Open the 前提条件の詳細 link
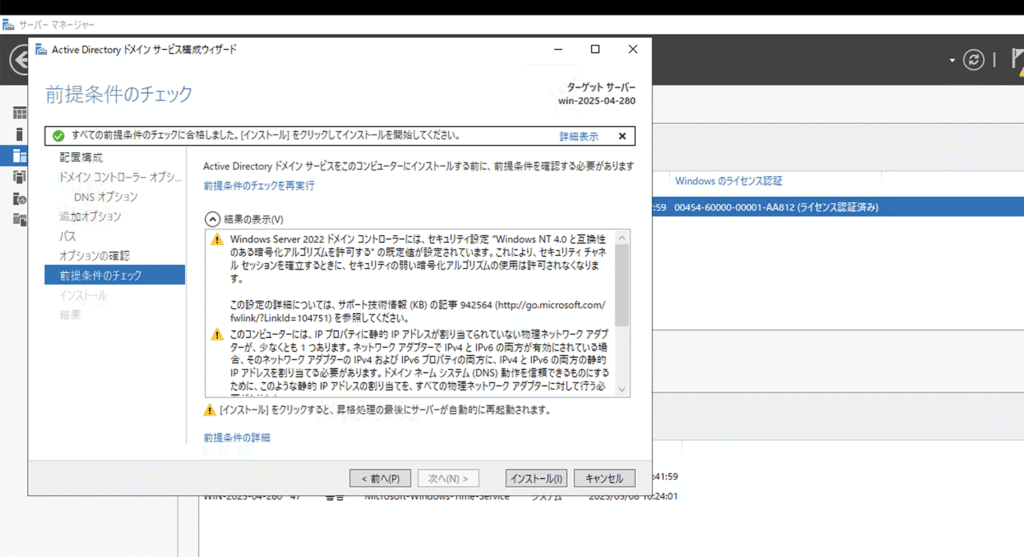Screen dimensions: 1024x557 tap(236, 438)
